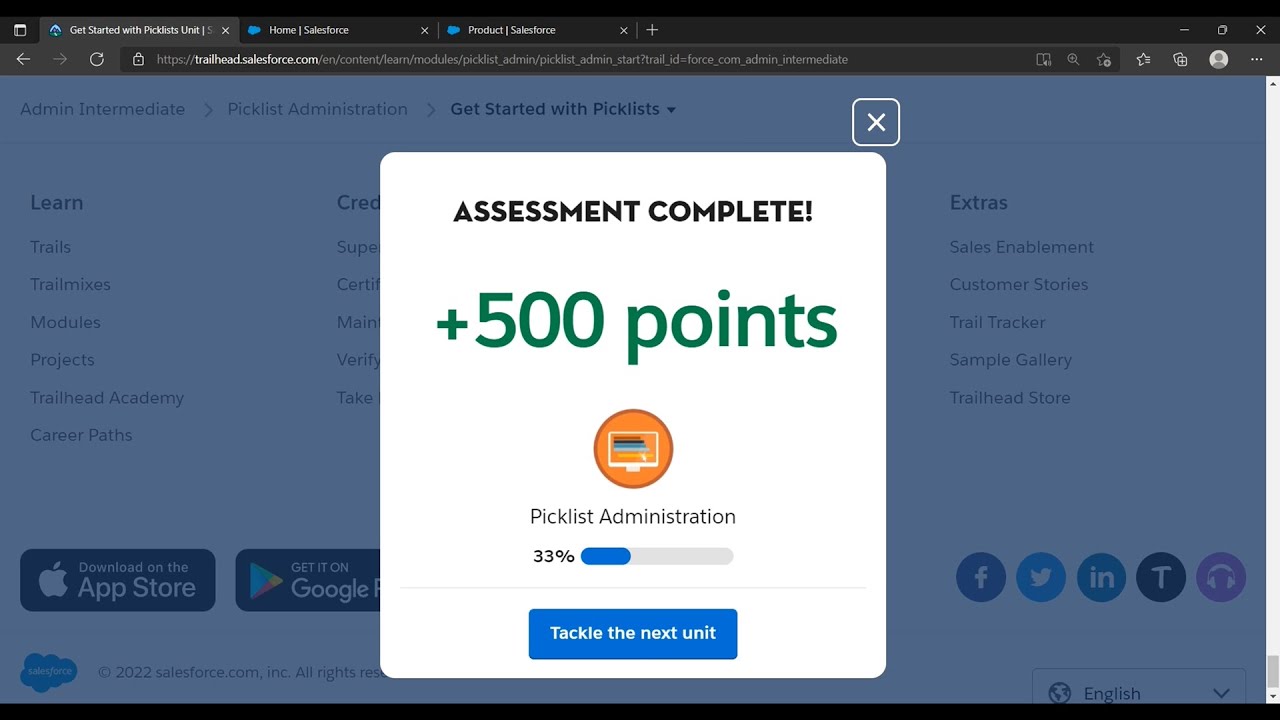1280x720 pixels.
Task: Reload the current page
Action: [97, 59]
